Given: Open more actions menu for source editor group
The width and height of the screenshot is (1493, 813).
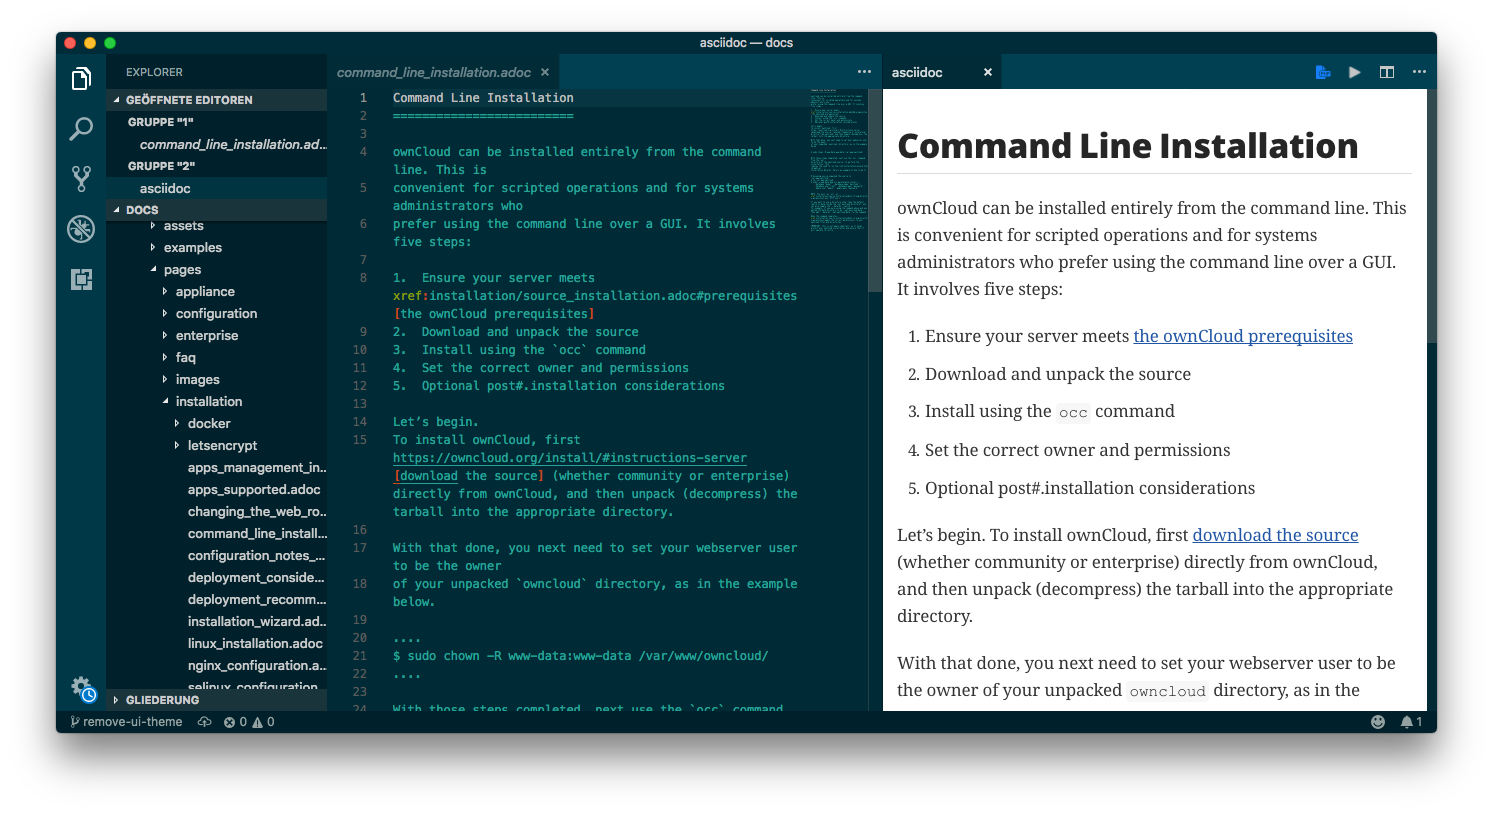Looking at the screenshot, I should point(864,72).
